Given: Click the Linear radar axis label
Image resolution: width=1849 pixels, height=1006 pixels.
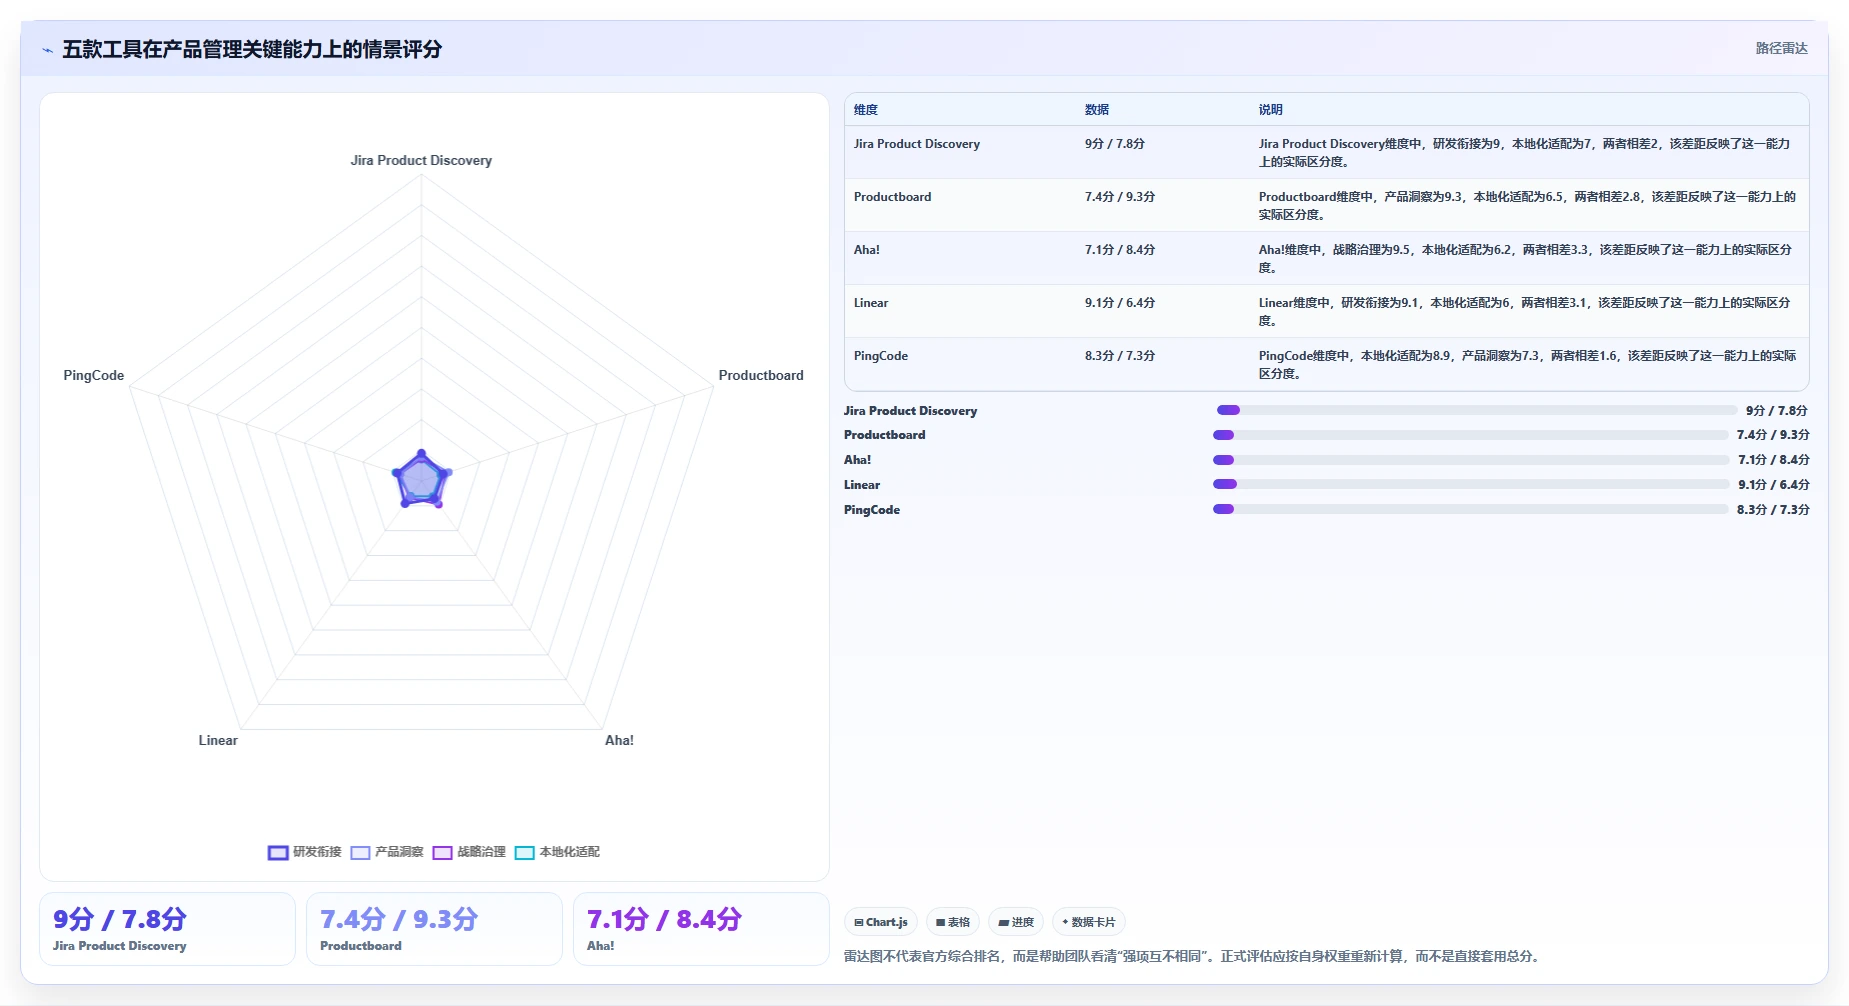Looking at the screenshot, I should [218, 740].
